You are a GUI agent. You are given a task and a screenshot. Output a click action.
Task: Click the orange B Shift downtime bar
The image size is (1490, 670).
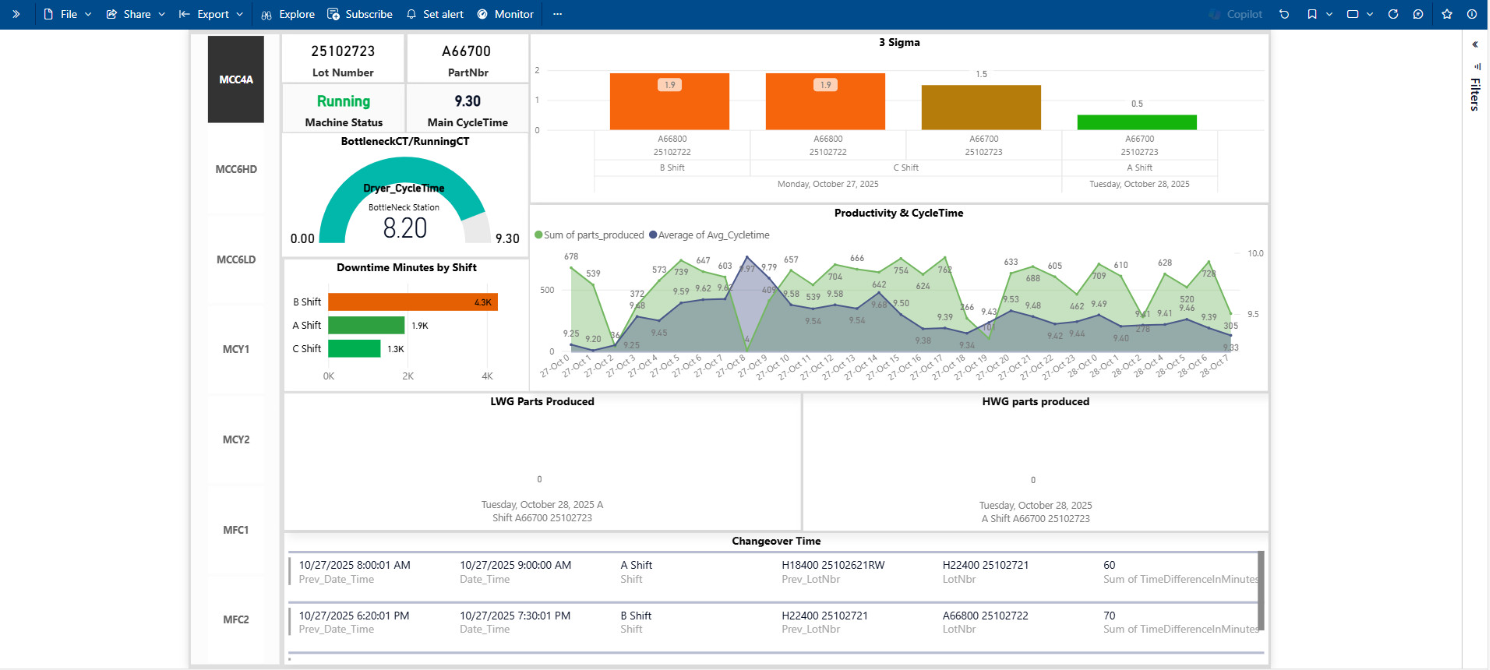point(412,302)
